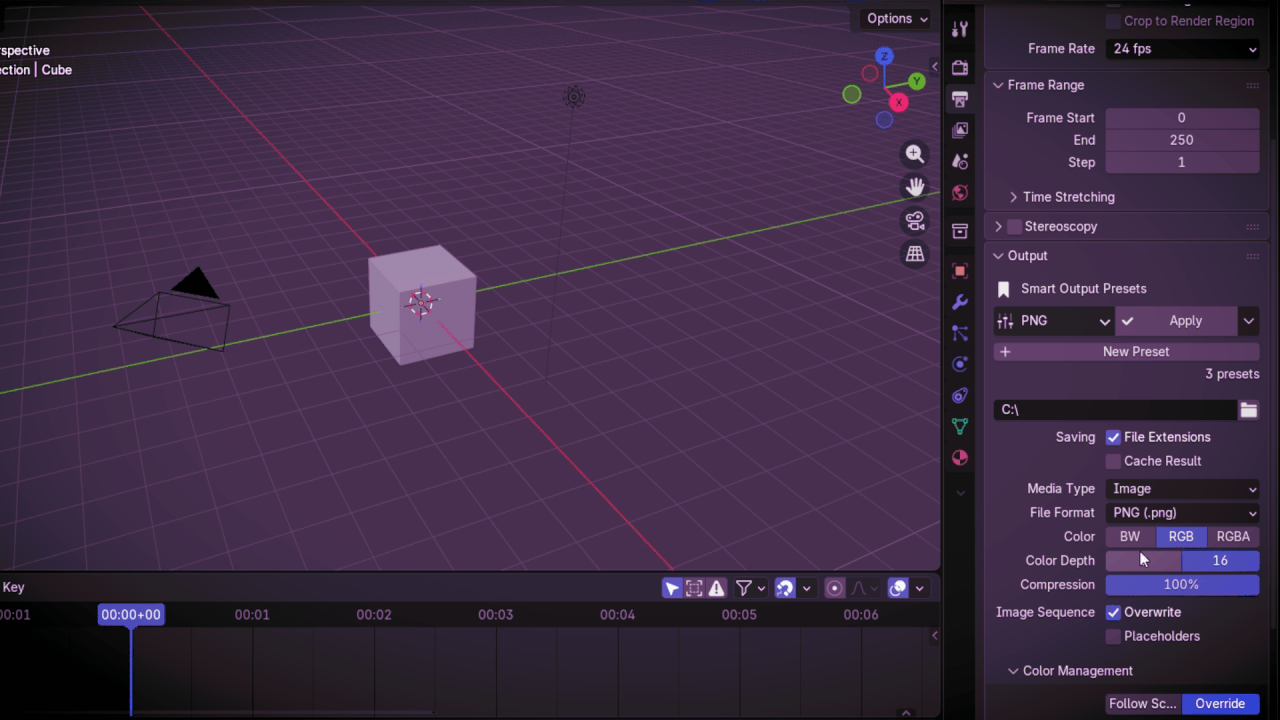Open the Modifiers properties tab
Viewport: 1280px width, 720px height.
(x=959, y=302)
